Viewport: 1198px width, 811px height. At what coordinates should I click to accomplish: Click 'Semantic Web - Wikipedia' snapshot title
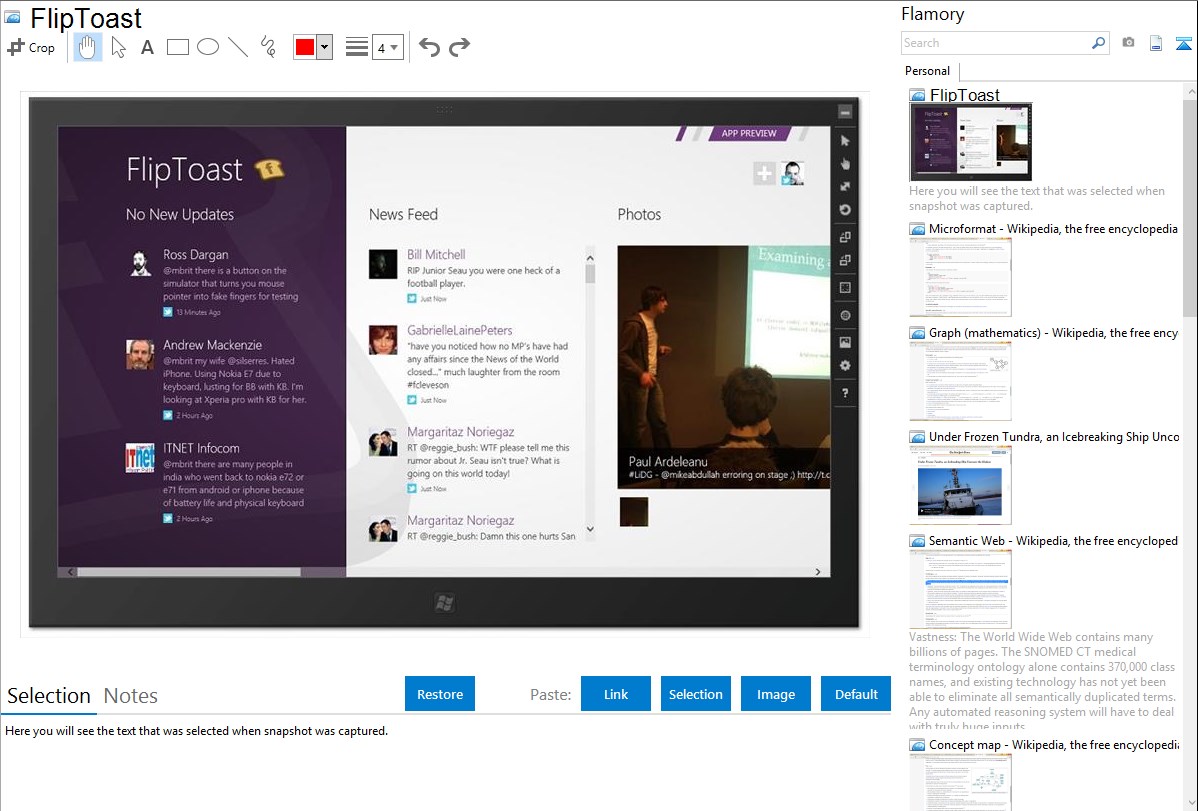tap(1054, 541)
